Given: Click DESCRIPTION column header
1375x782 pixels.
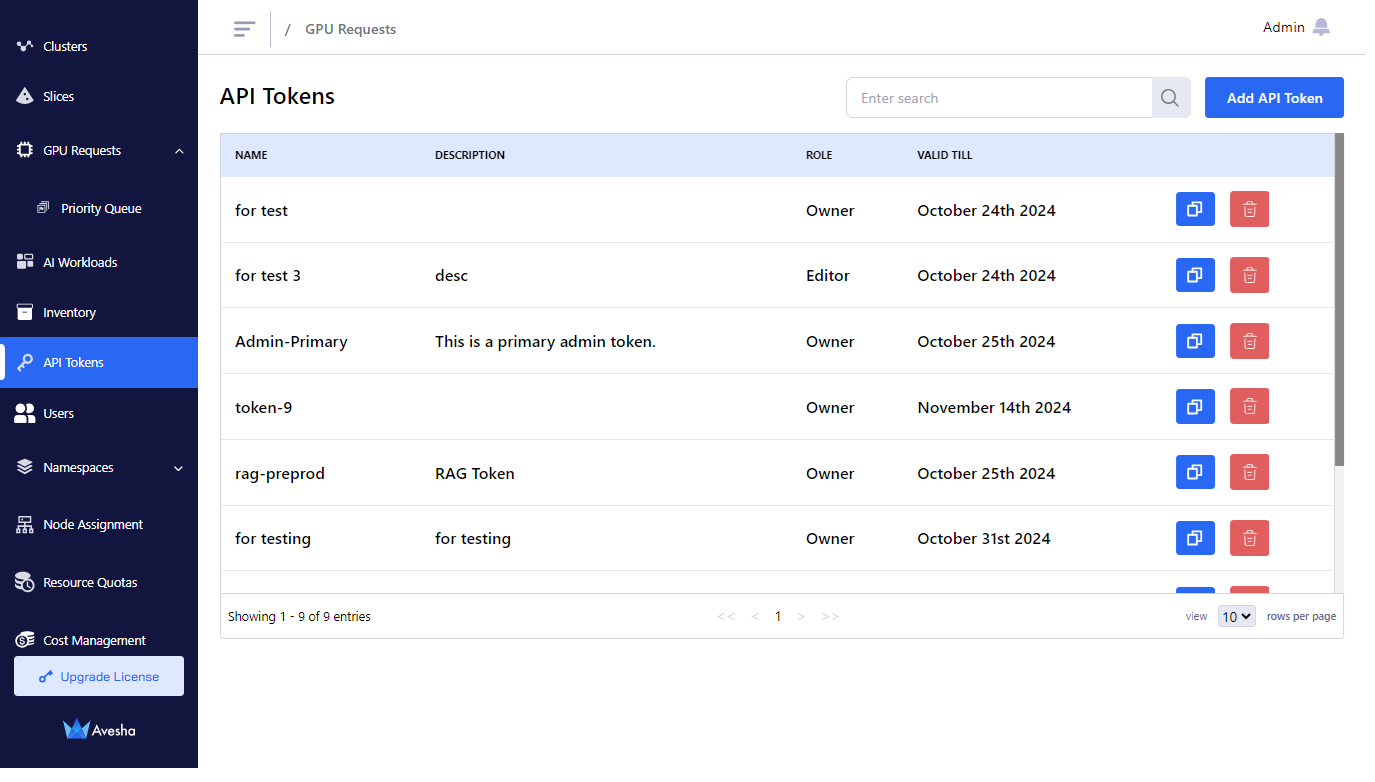Looking at the screenshot, I should coord(470,155).
